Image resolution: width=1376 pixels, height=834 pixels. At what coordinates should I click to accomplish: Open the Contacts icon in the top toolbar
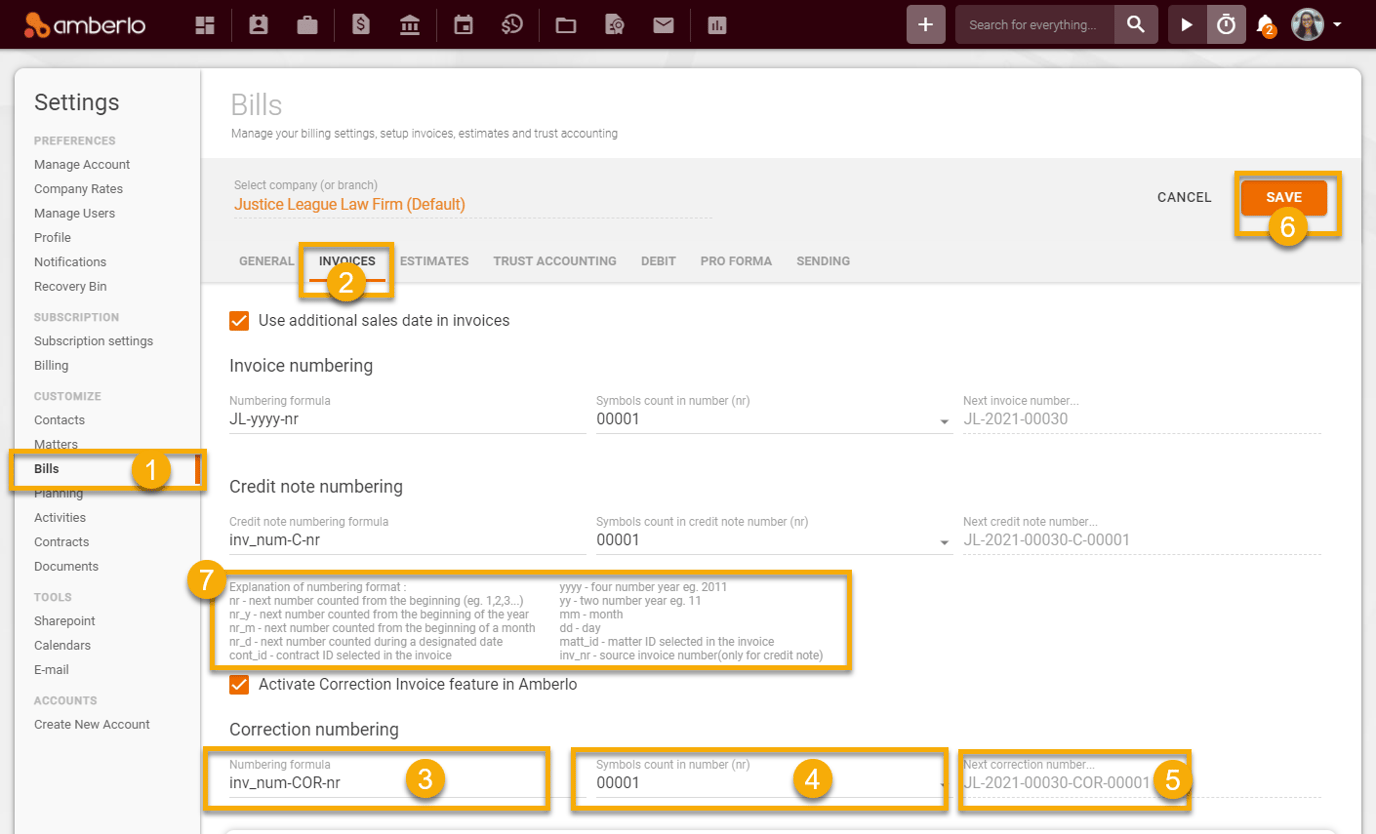pos(258,24)
